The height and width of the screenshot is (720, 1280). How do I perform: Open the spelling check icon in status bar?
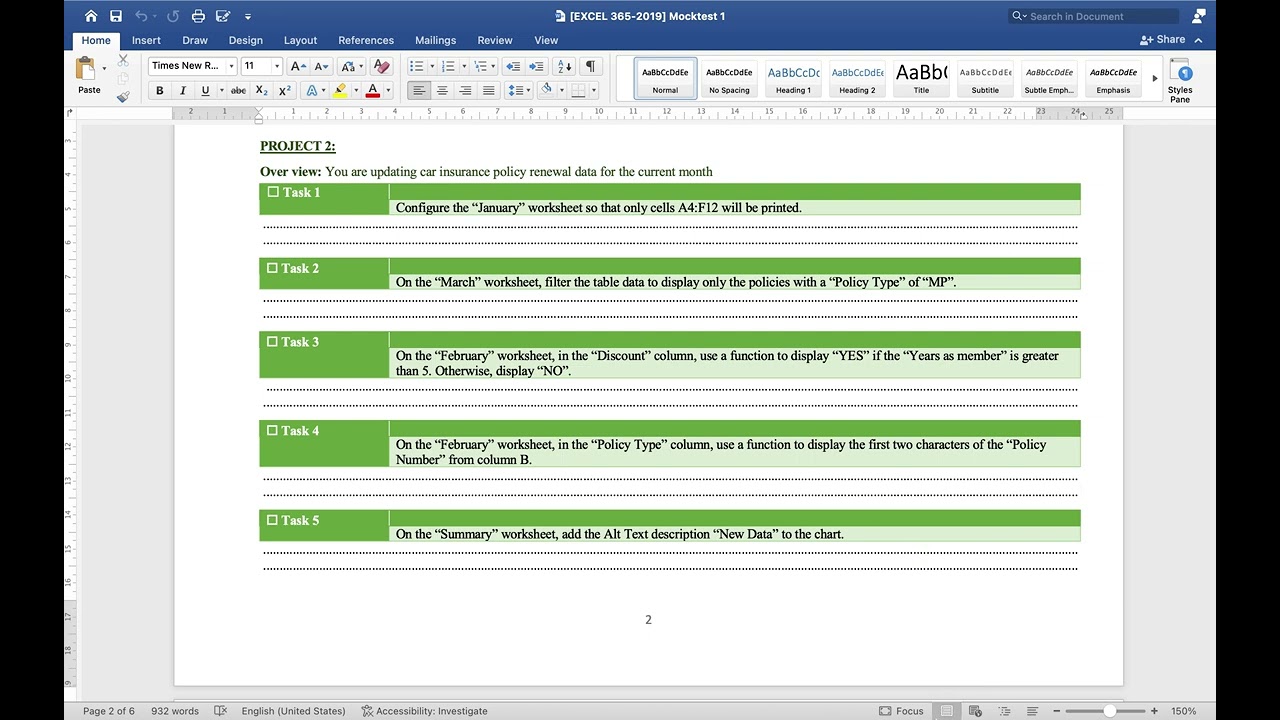click(220, 711)
